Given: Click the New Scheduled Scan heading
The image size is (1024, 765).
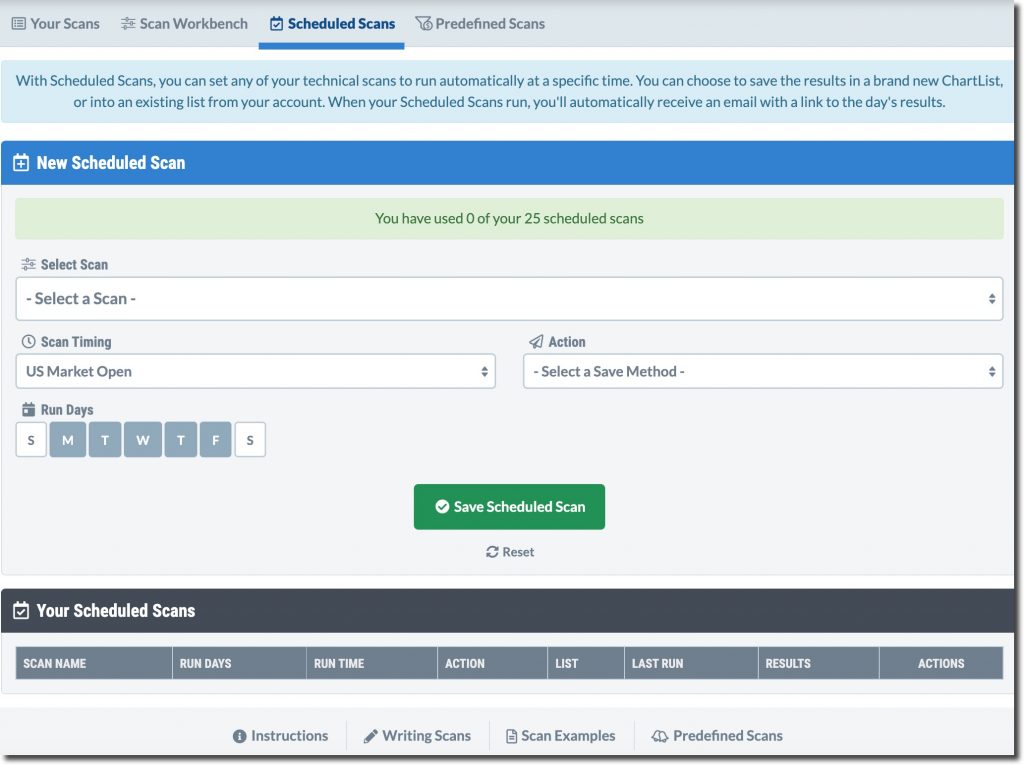Looking at the screenshot, I should click(x=111, y=163).
